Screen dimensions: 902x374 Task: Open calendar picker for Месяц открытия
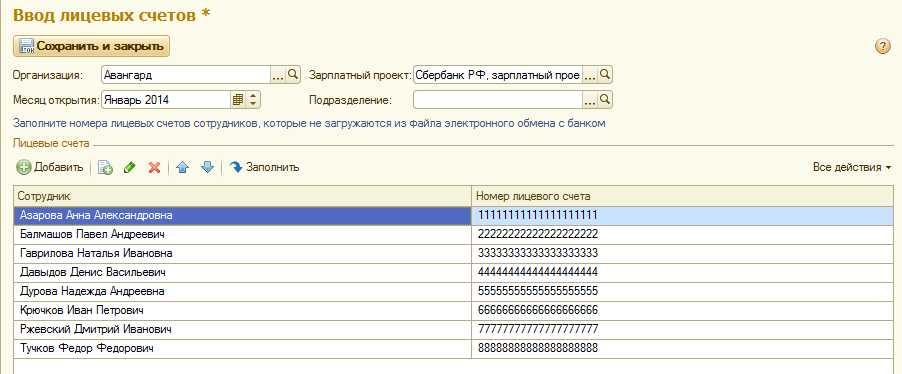coord(238,100)
